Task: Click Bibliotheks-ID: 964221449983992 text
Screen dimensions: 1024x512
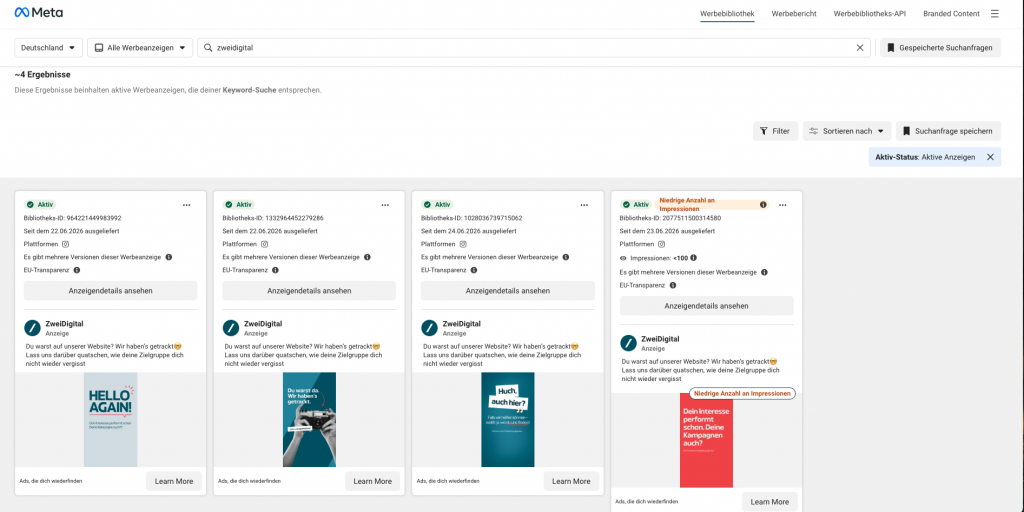Action: click(72, 218)
